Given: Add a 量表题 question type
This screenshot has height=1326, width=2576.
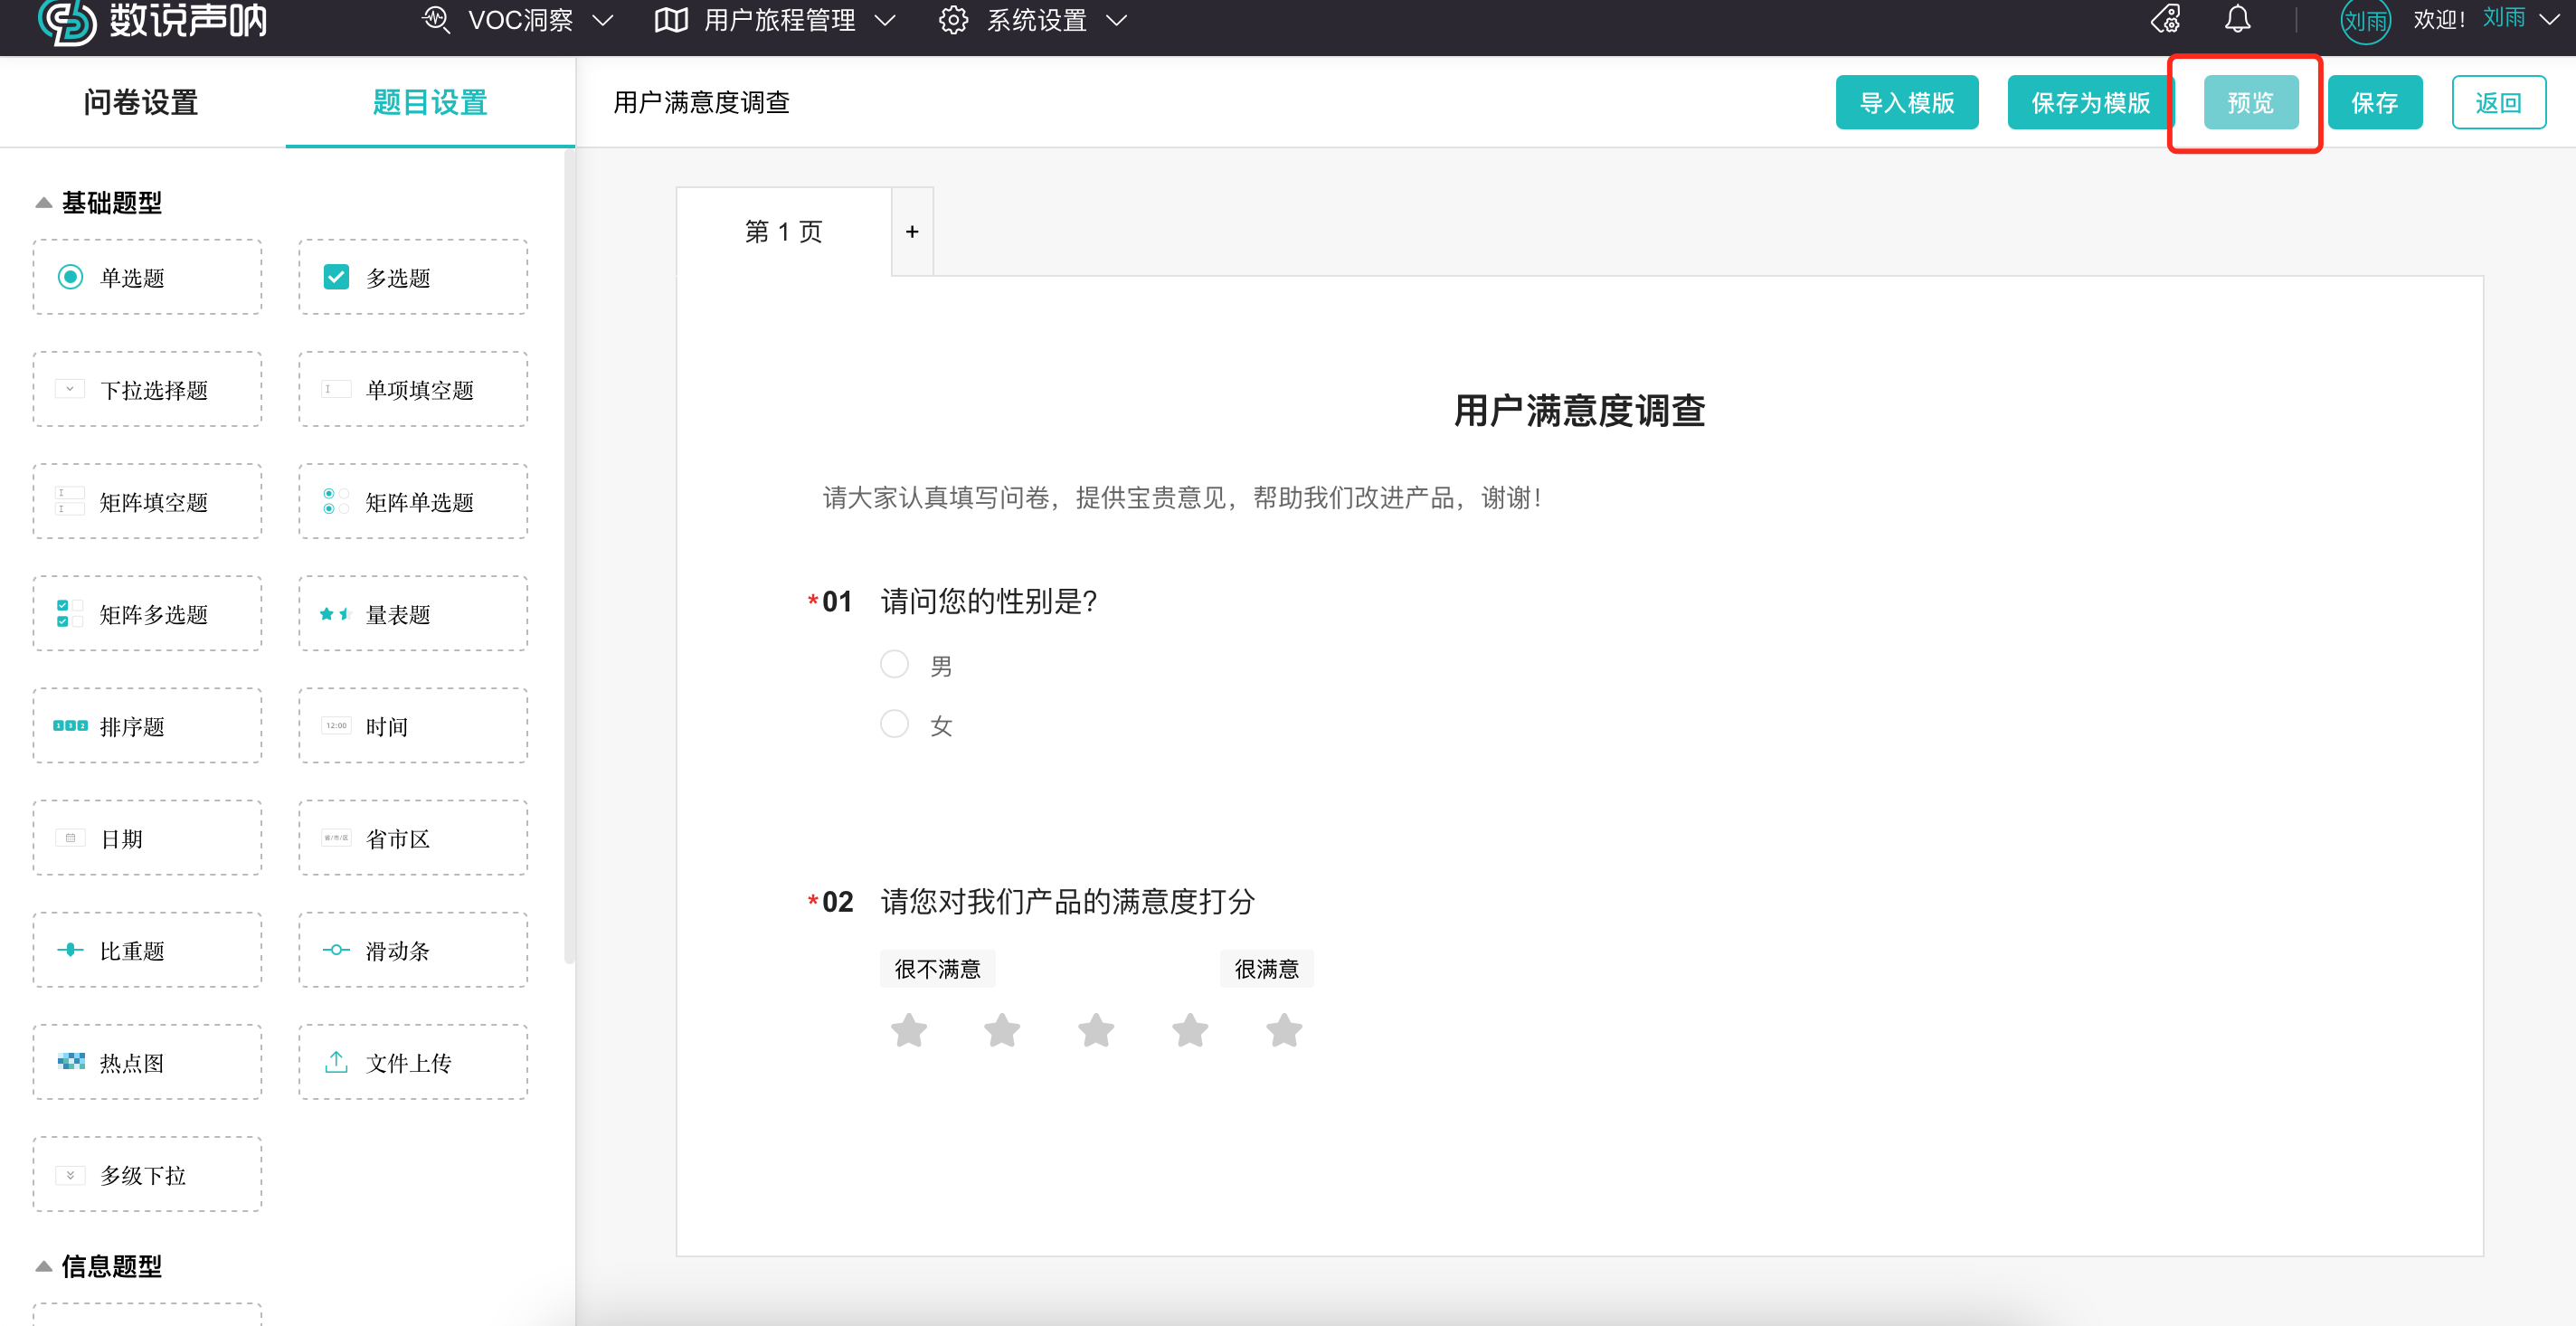Looking at the screenshot, I should click(413, 613).
